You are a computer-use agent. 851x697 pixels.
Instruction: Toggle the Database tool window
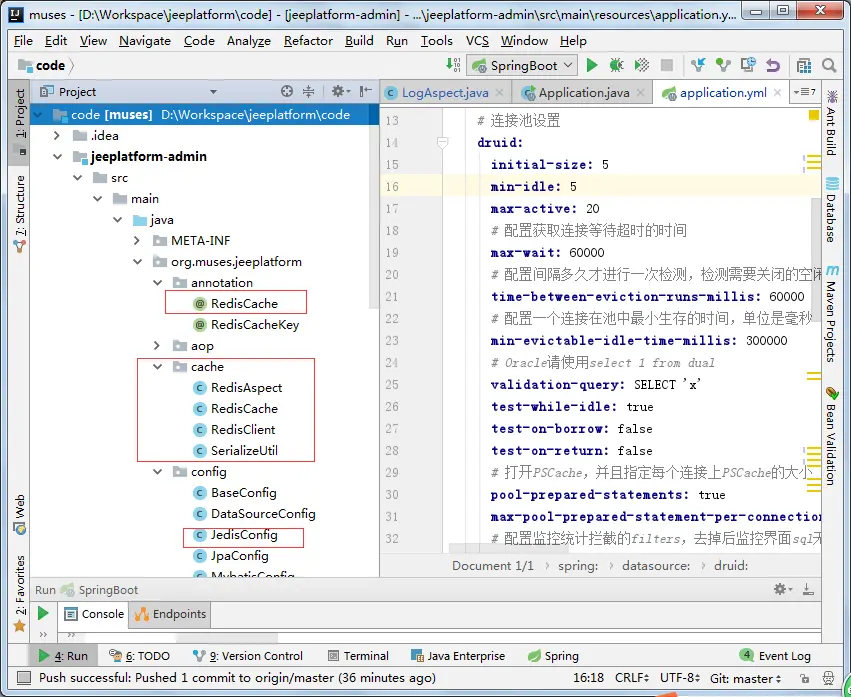click(831, 210)
